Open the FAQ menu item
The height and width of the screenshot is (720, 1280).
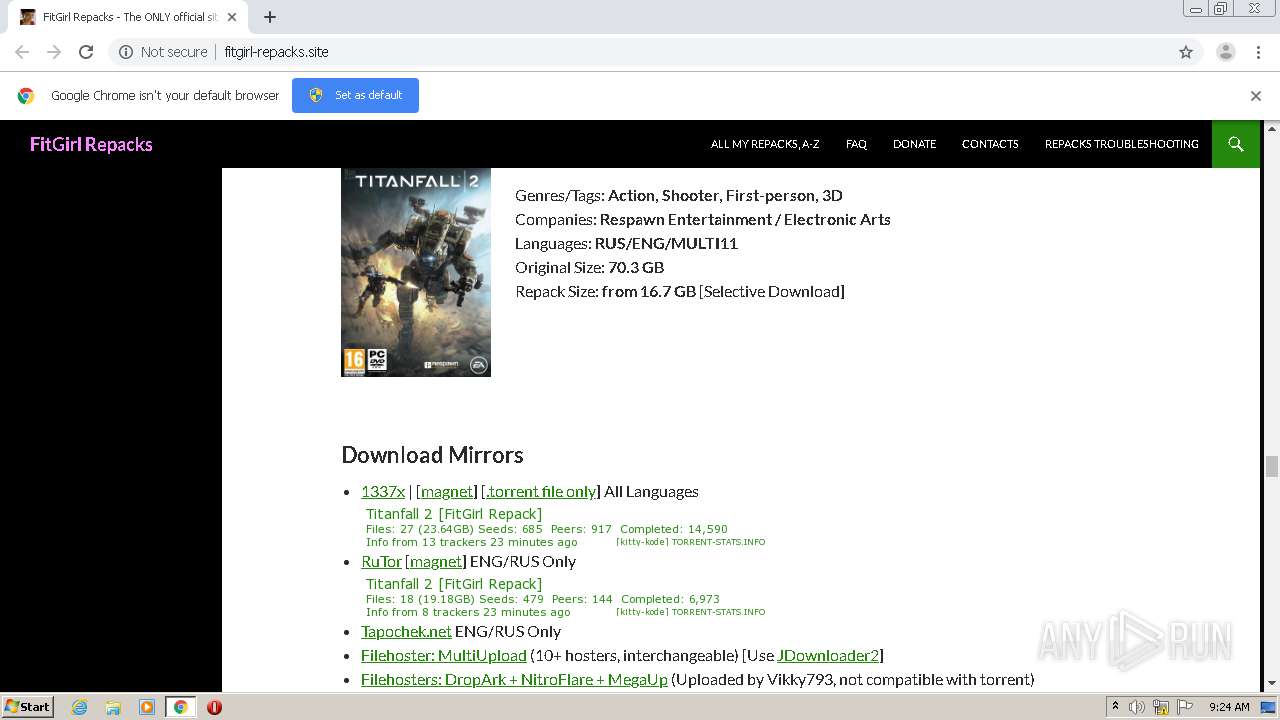pos(856,144)
